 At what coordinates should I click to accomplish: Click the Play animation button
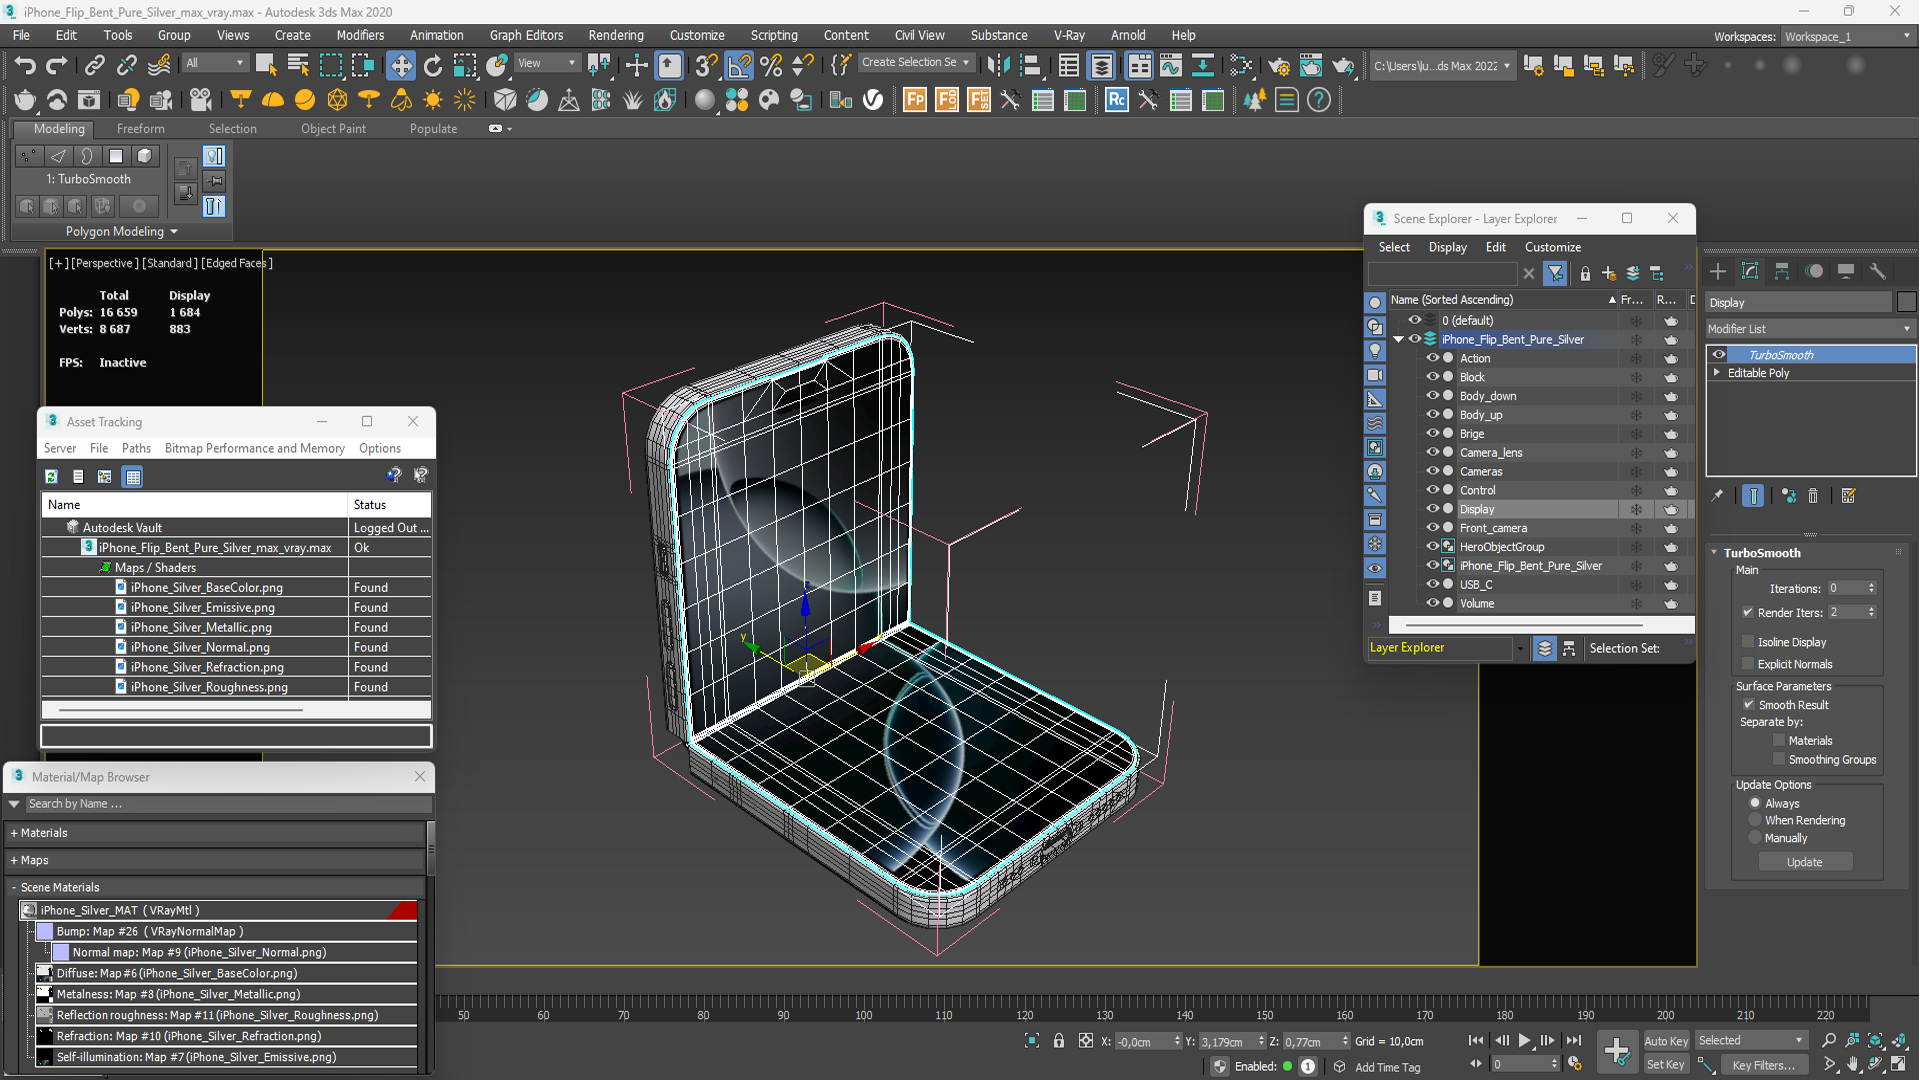click(1524, 1041)
